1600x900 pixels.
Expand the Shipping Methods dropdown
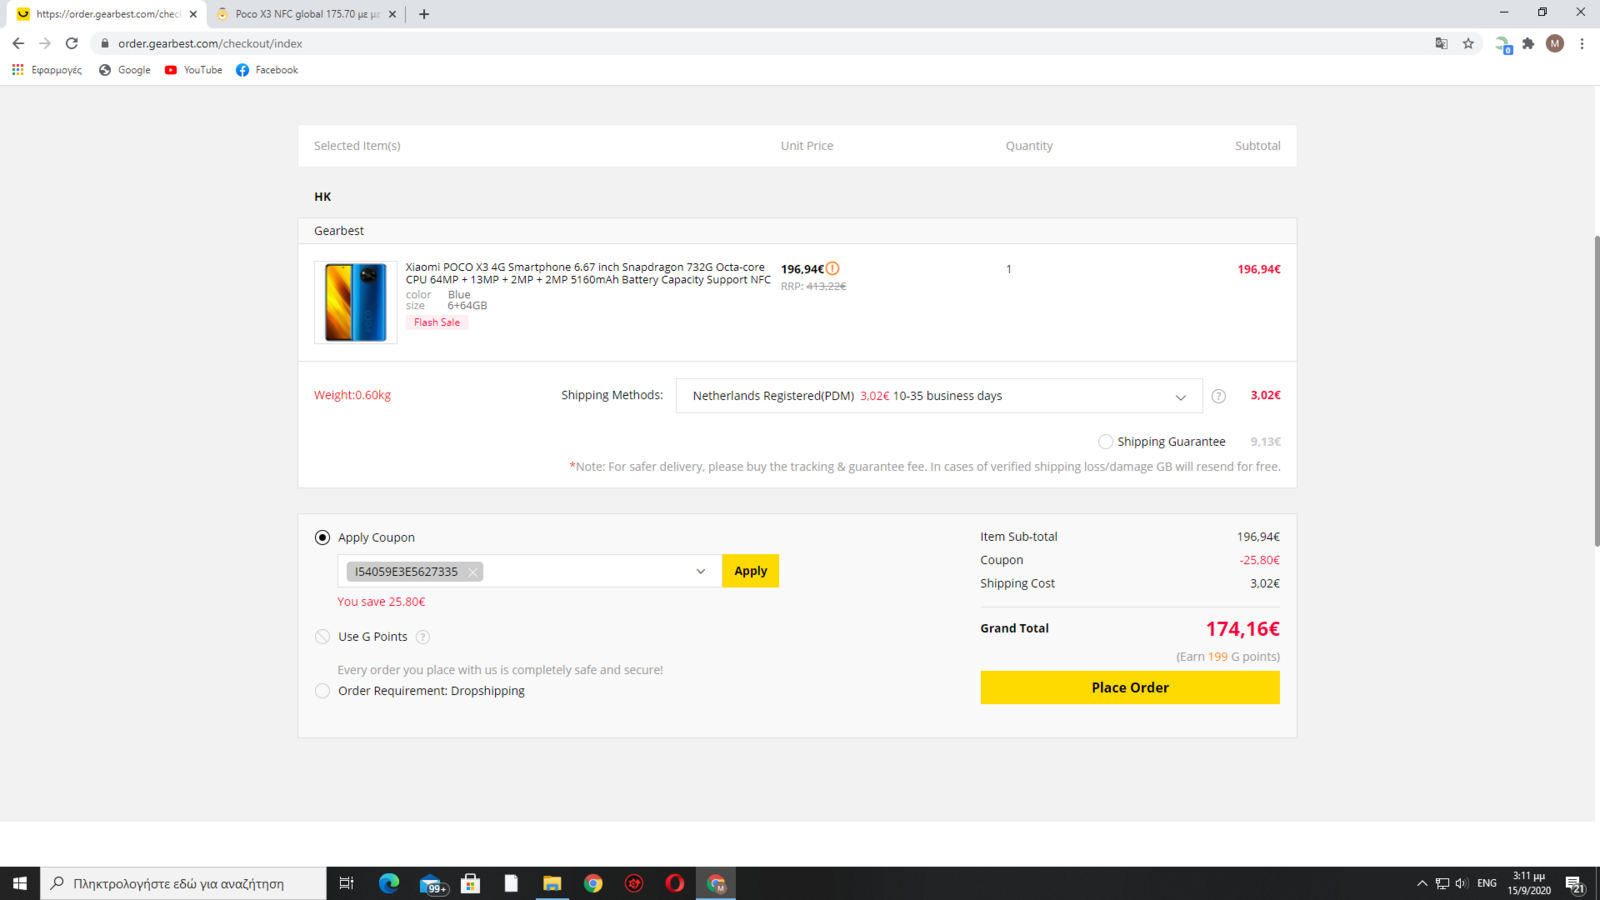coord(939,396)
